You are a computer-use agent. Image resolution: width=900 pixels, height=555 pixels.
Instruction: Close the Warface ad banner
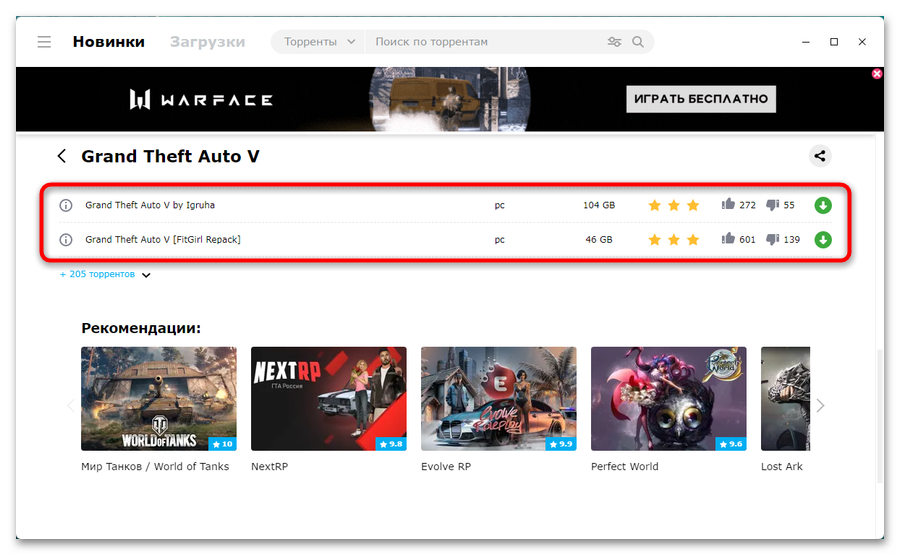click(x=876, y=73)
